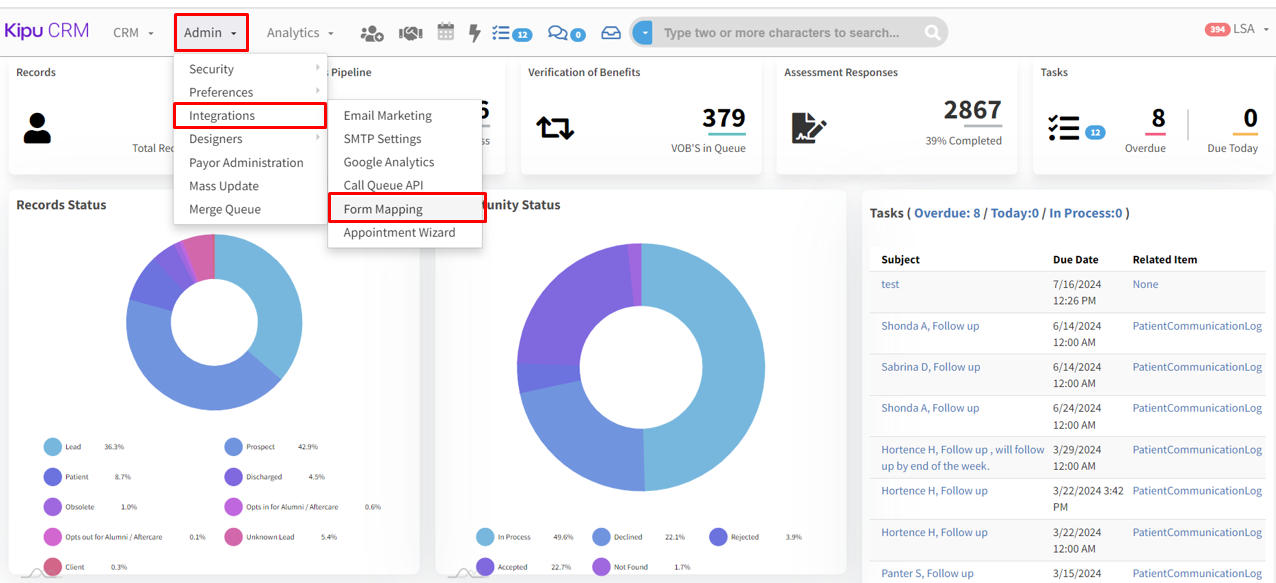Screen dimensions: 1276x583
Task: Toggle the Declined legend item
Action: coord(603,537)
